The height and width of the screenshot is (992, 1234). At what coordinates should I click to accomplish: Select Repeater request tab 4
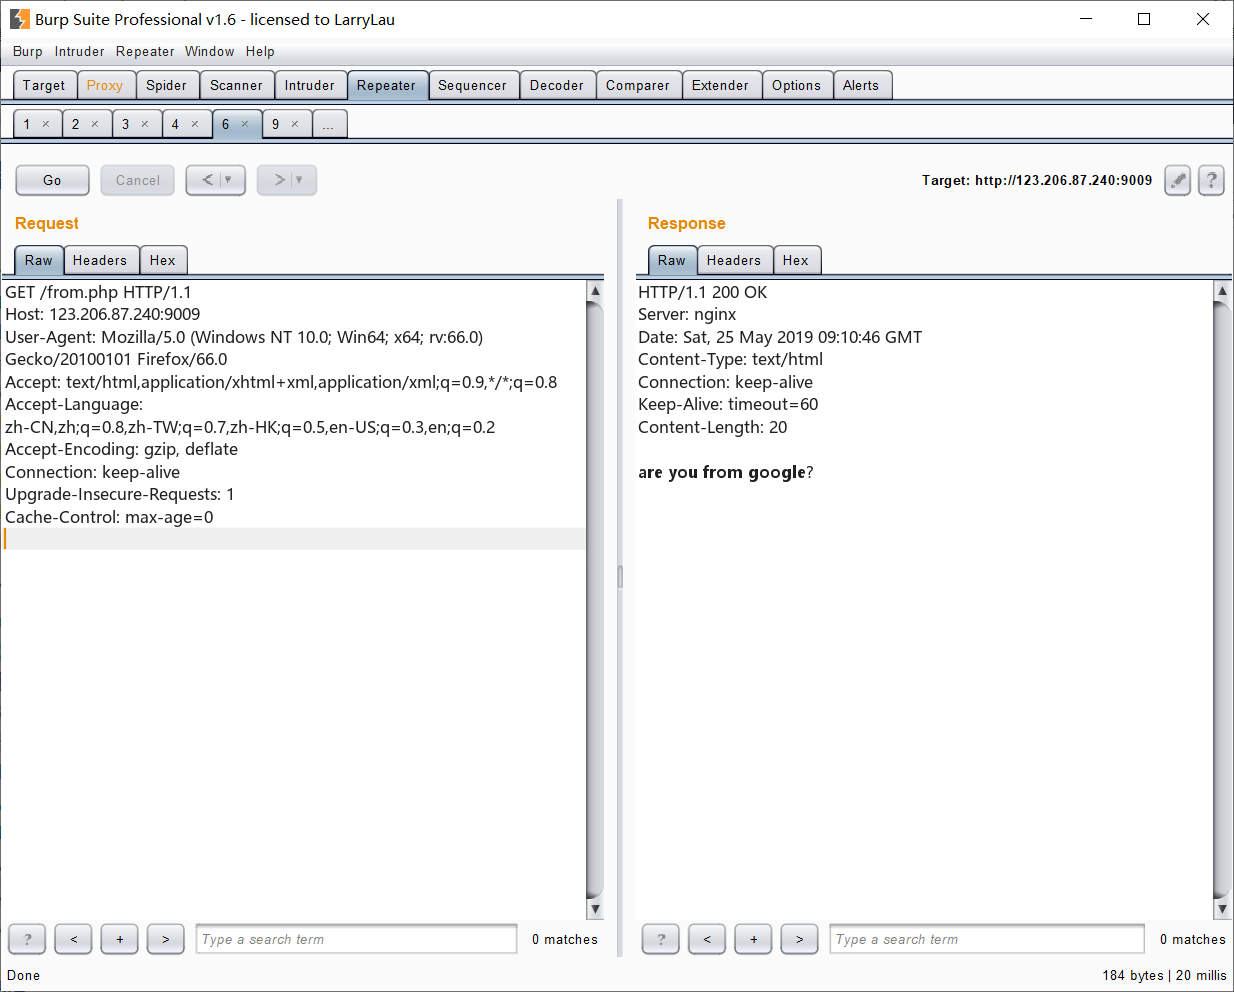point(175,124)
